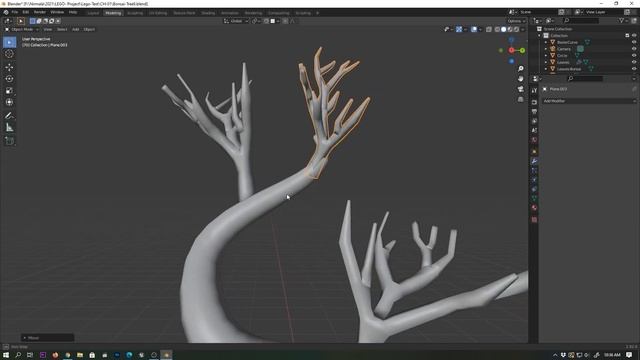Open the World properties tab
The image size is (640, 360).
(534, 140)
